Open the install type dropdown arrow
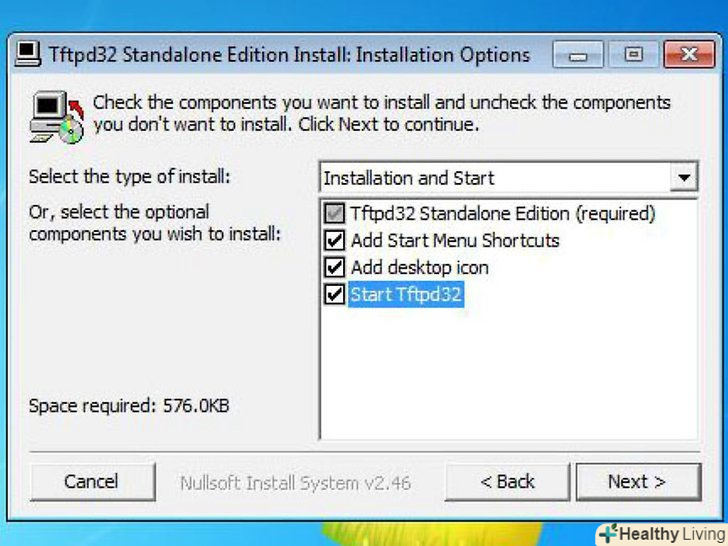This screenshot has width=728, height=546. click(x=684, y=178)
